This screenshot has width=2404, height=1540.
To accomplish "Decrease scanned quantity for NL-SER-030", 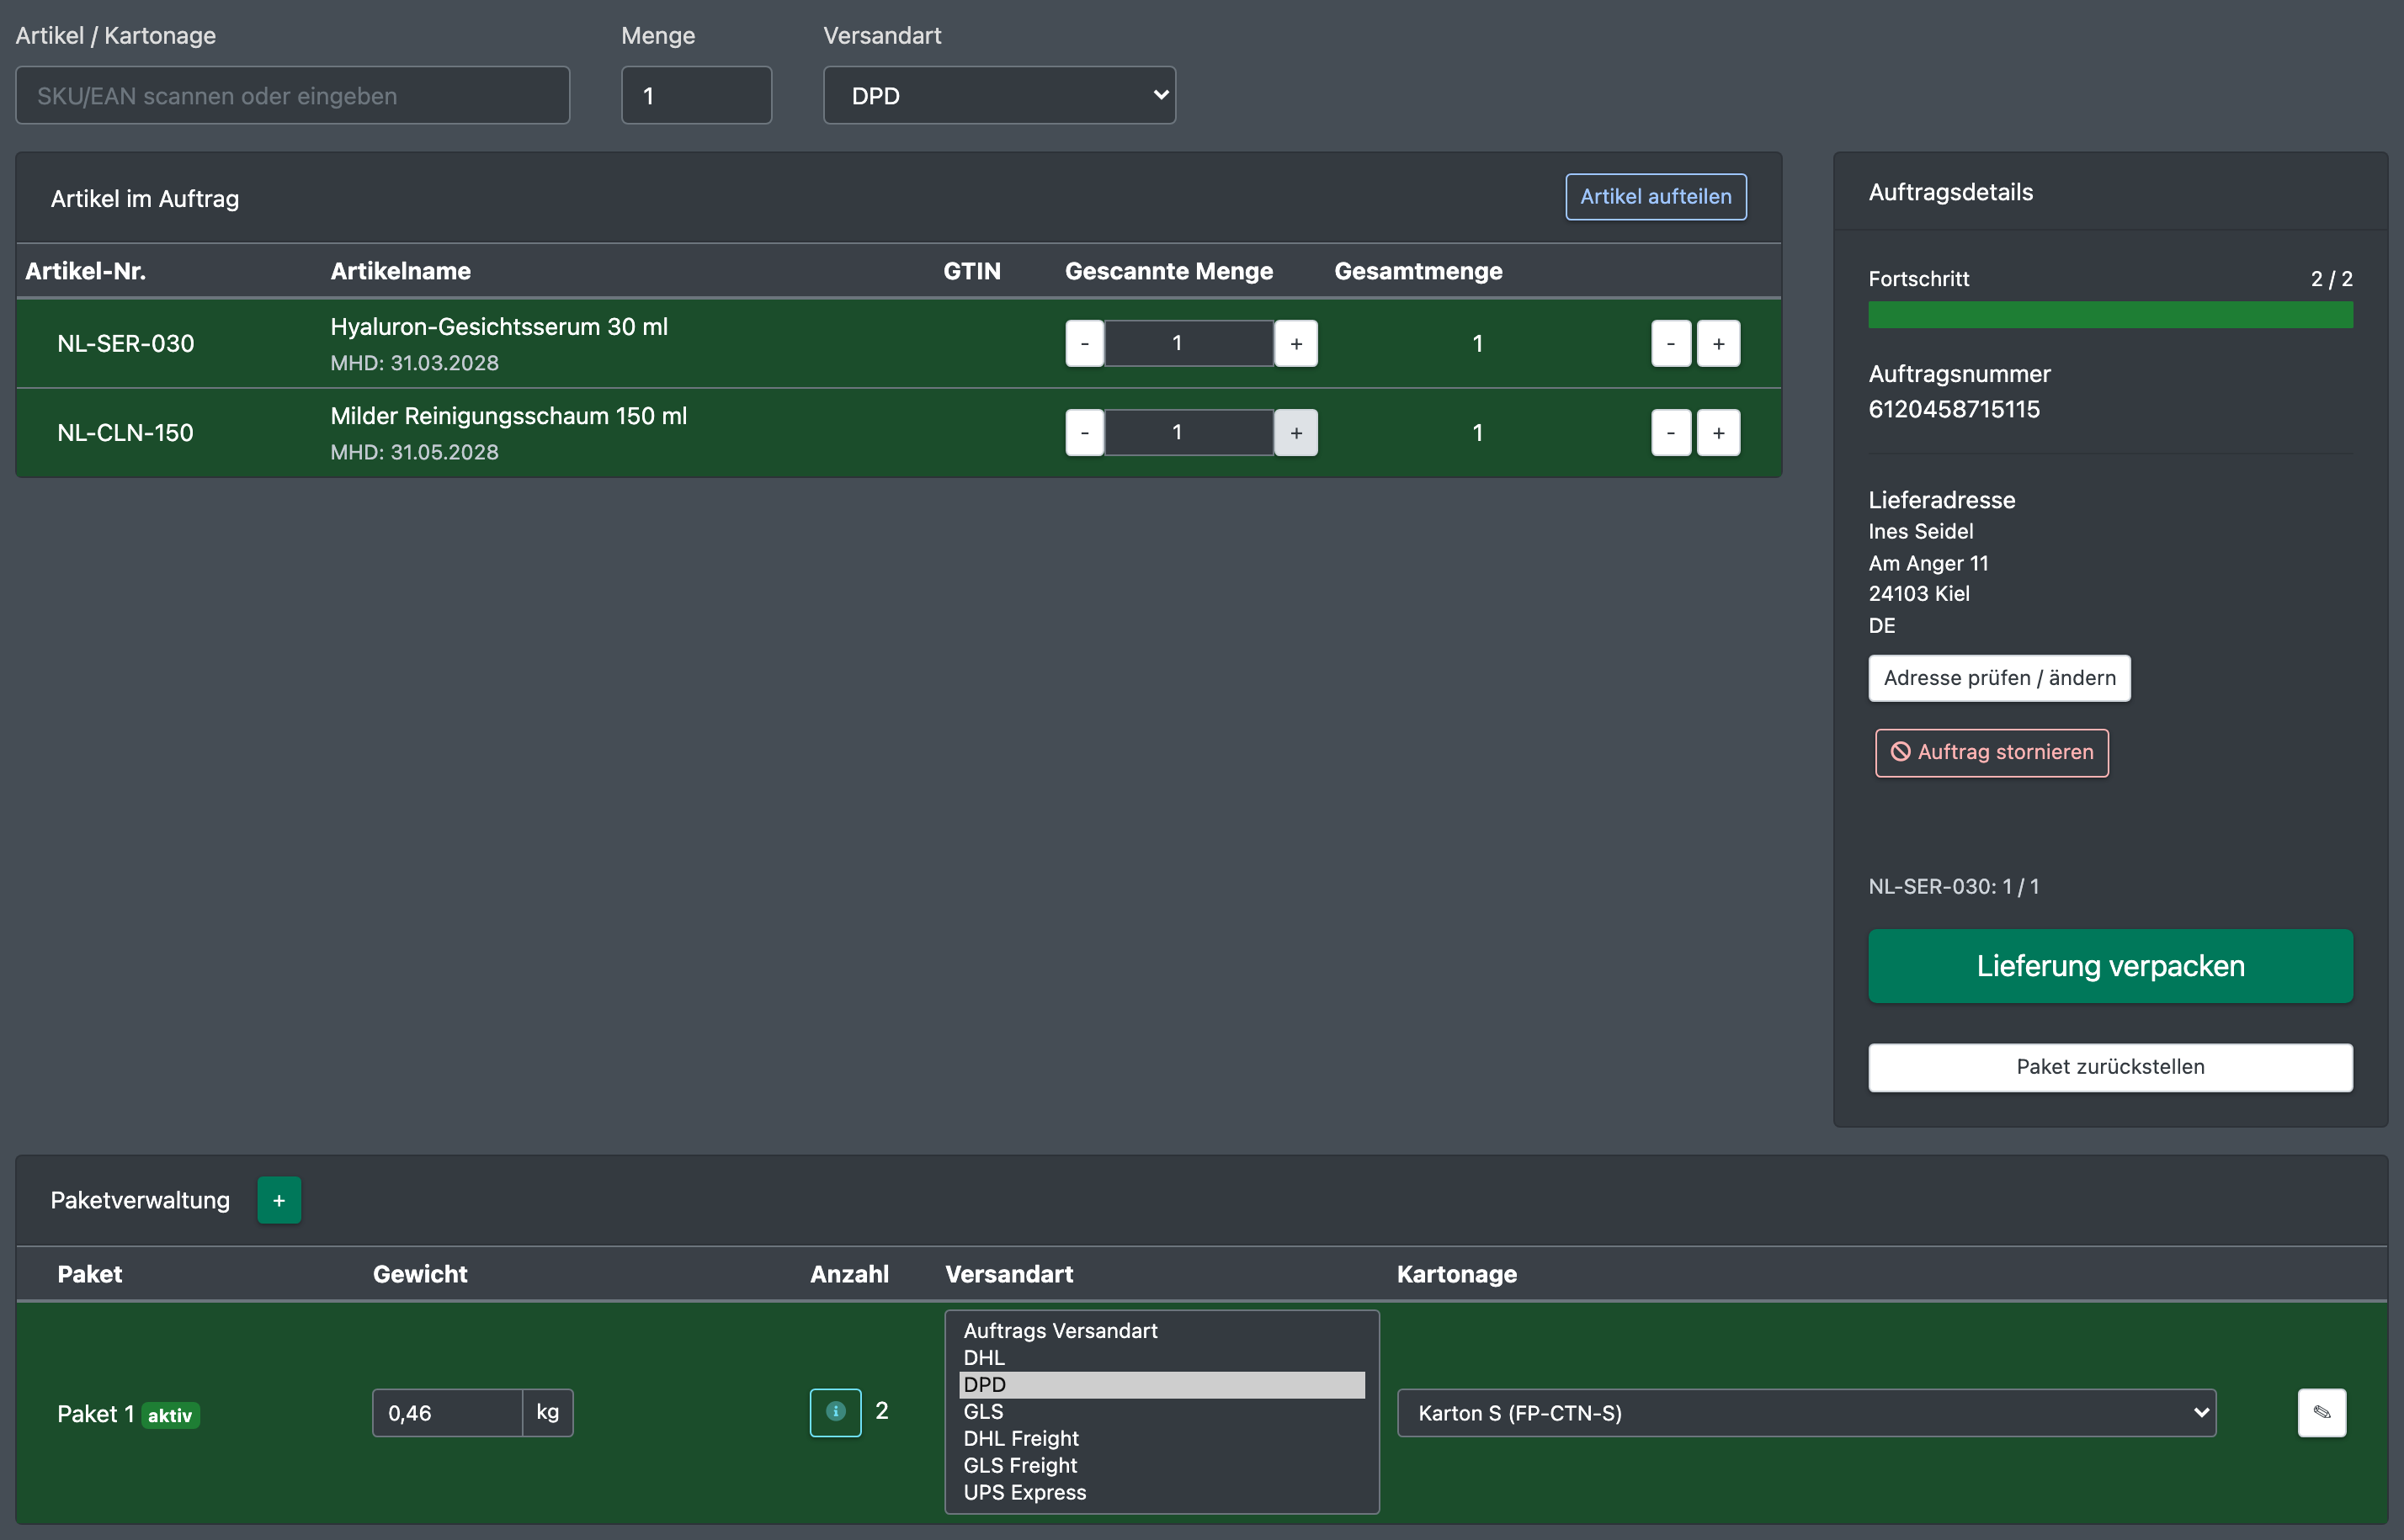I will coord(1084,343).
